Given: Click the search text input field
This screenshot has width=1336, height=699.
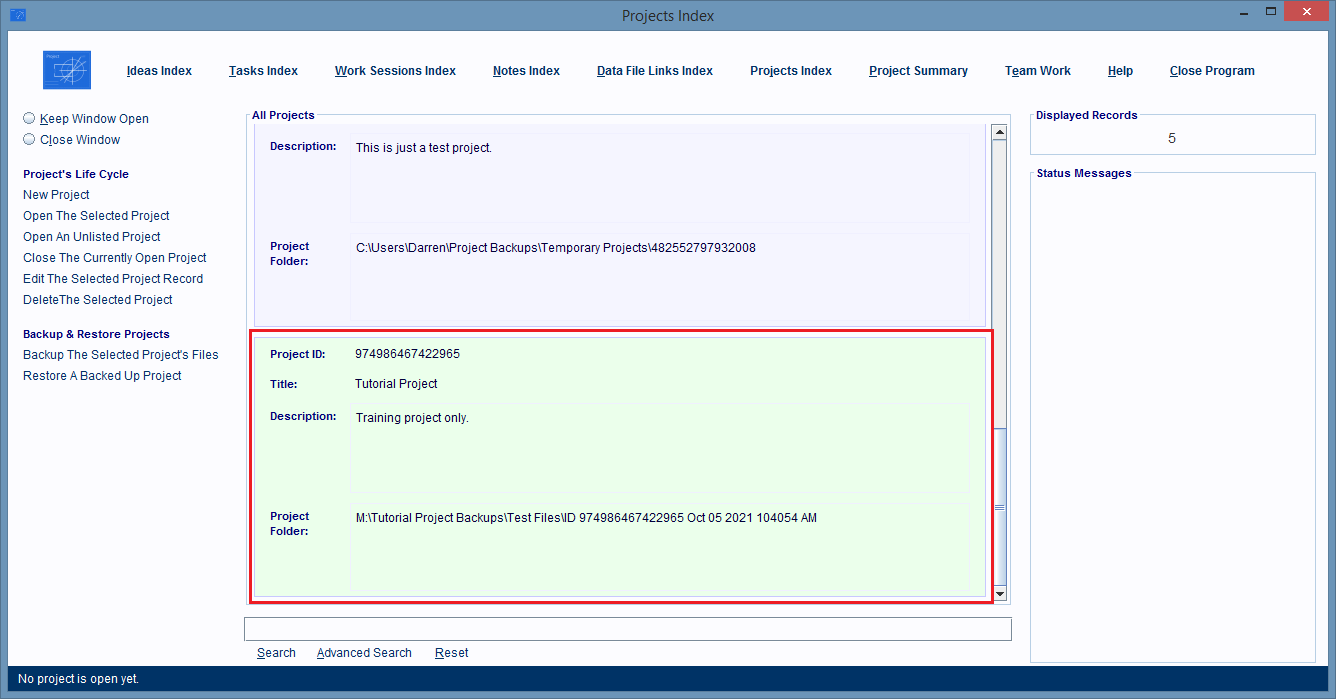Looking at the screenshot, I should (627, 629).
